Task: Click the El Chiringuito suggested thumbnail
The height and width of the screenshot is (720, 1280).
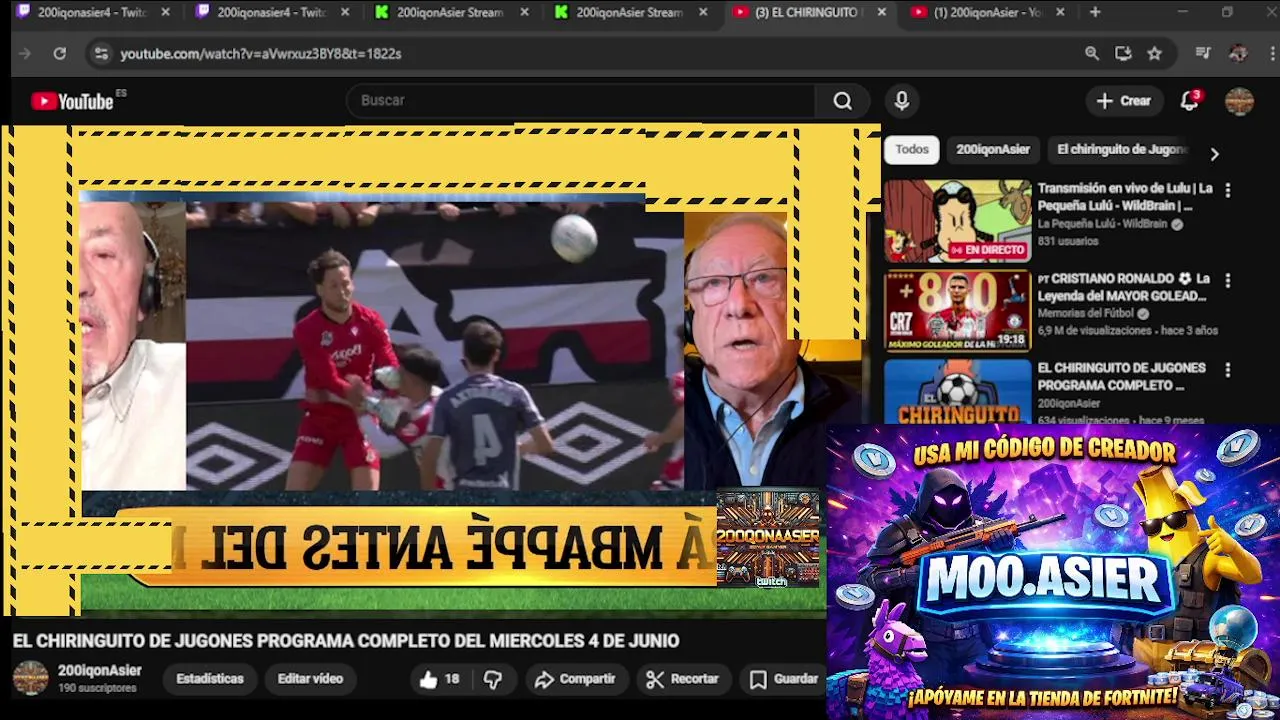Action: (957, 391)
